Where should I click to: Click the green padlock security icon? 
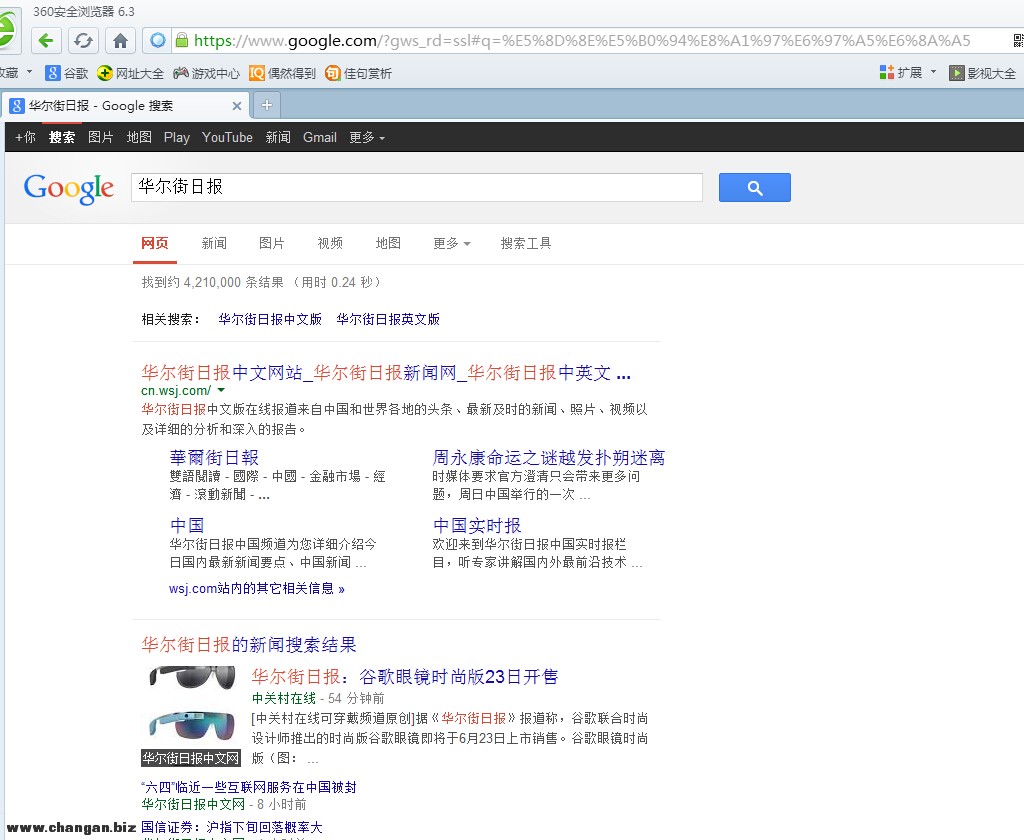182,40
